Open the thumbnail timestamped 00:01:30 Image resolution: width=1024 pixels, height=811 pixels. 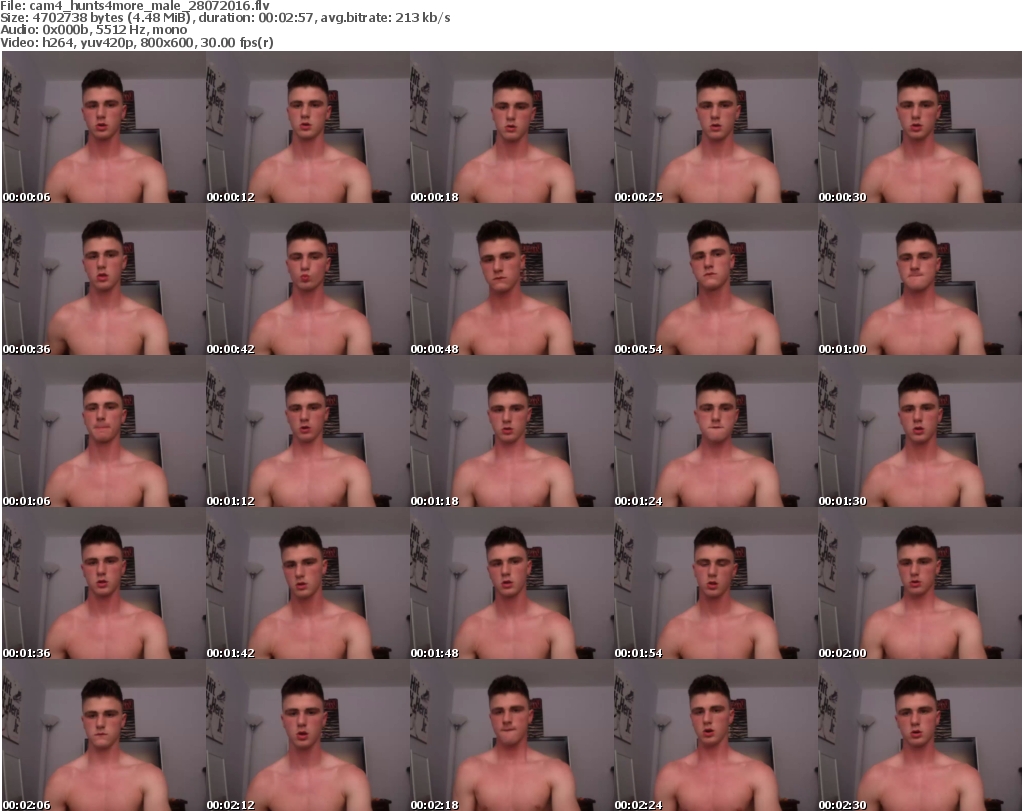pyautogui.click(x=920, y=432)
